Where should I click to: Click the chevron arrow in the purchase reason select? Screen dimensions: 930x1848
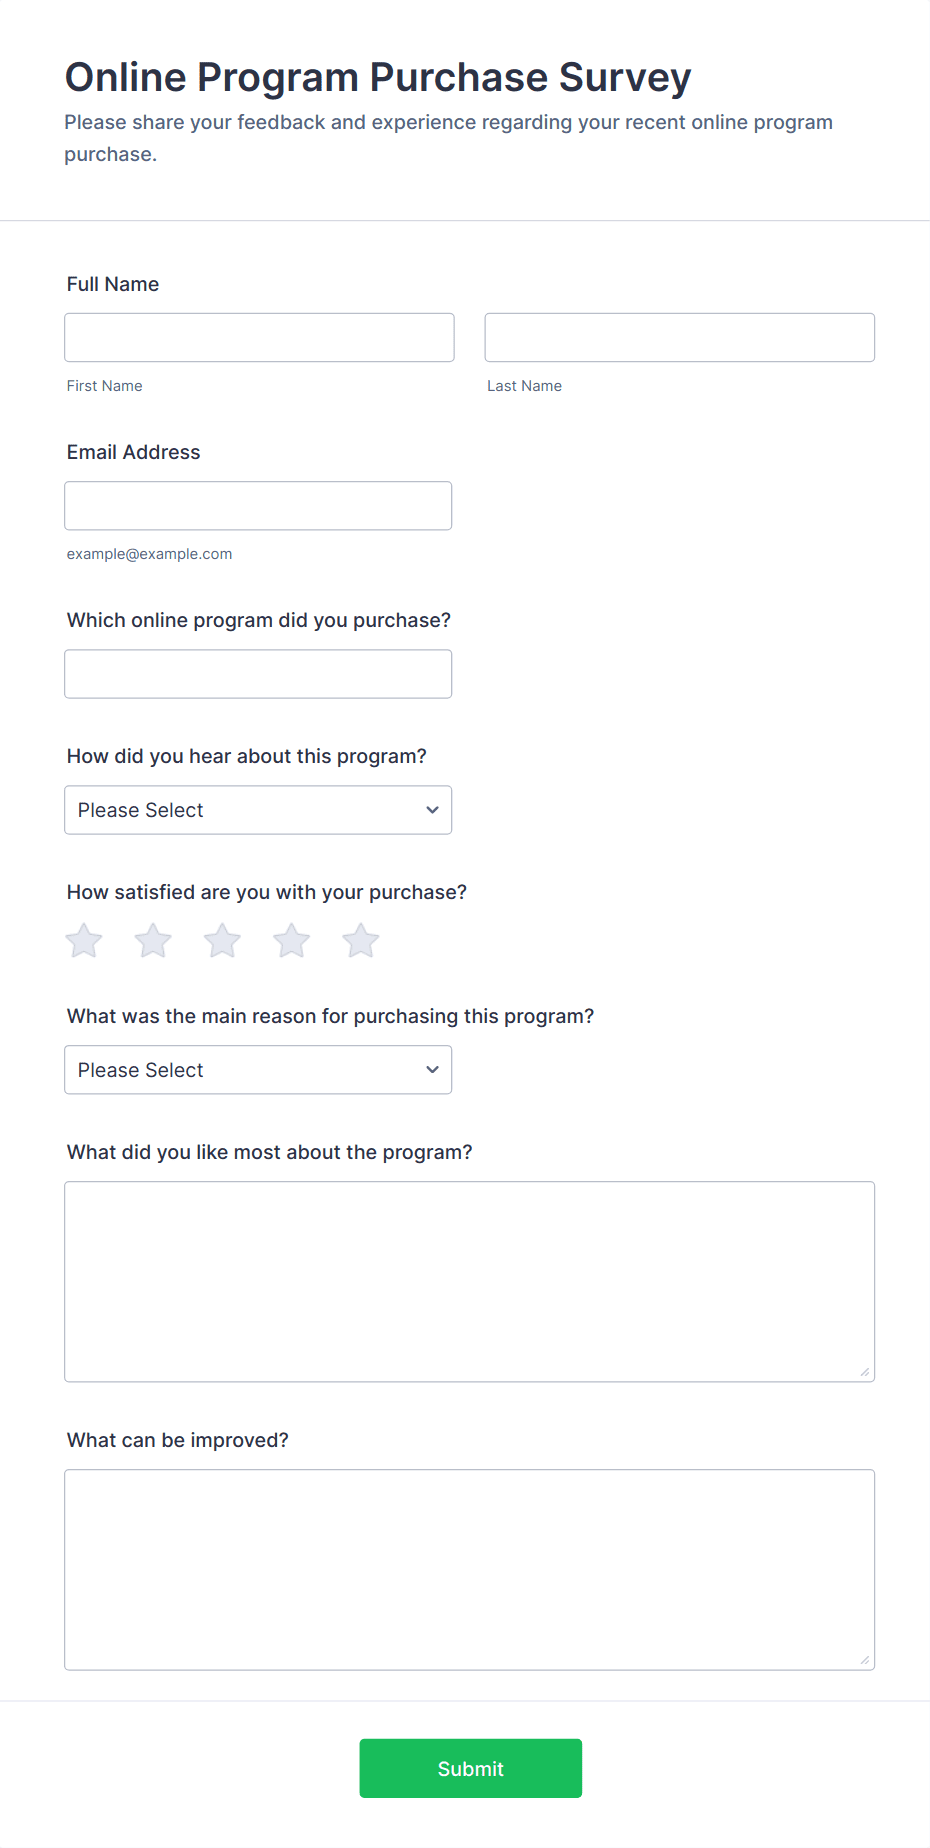(x=432, y=1070)
